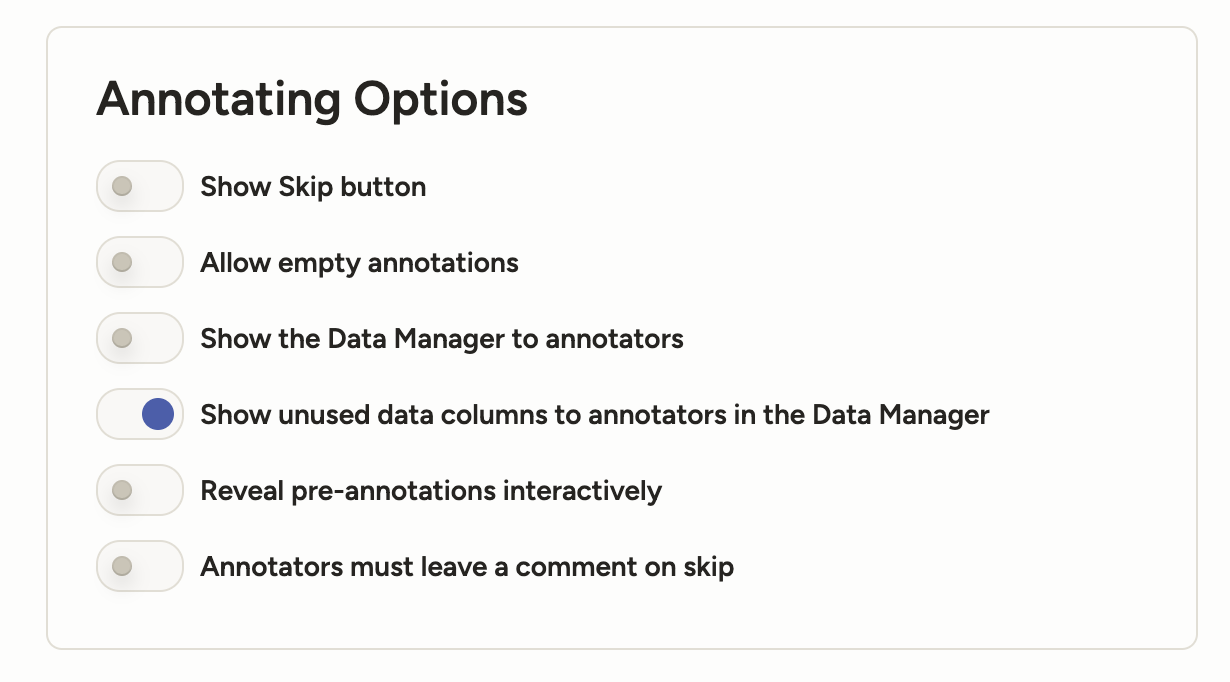Click the "Show unused data columns" label text
The width and height of the screenshot is (1230, 682).
pyautogui.click(x=595, y=415)
